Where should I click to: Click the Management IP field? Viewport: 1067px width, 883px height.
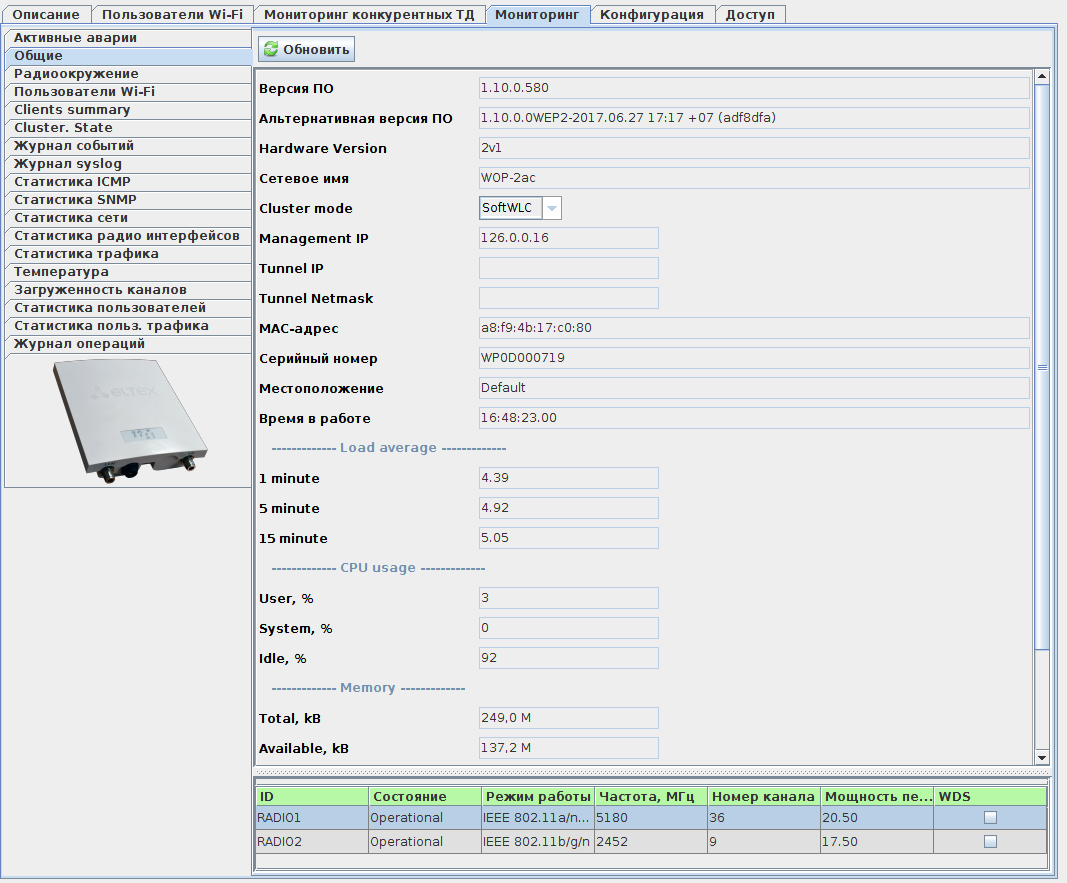click(x=568, y=238)
